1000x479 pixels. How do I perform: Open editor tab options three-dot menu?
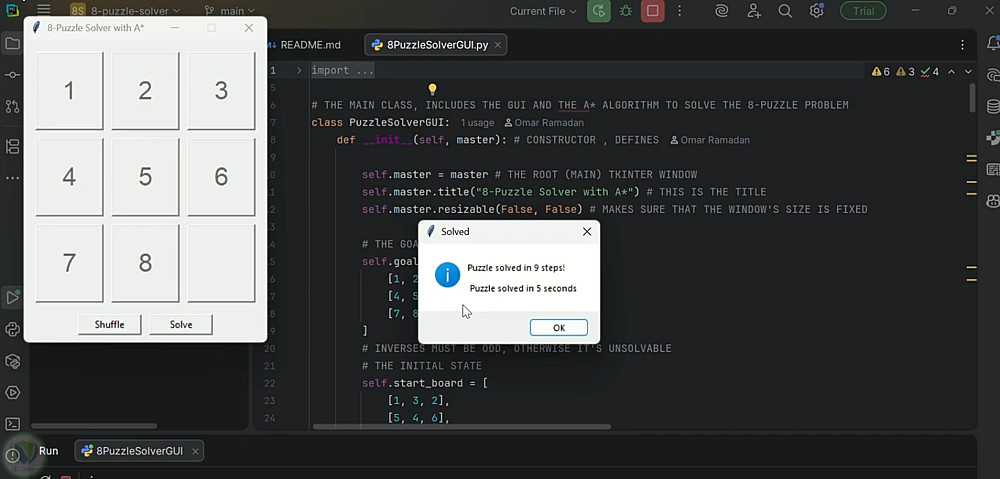pos(962,45)
